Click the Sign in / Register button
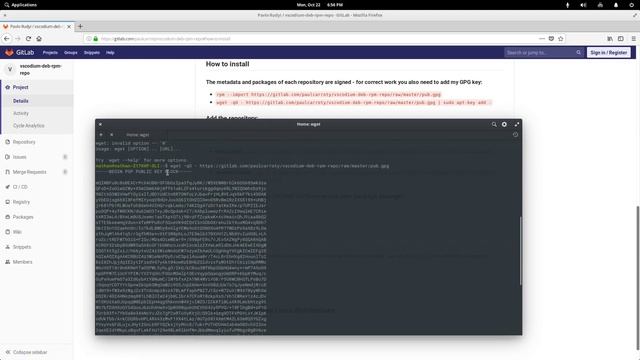640x360 pixels. [x=609, y=53]
